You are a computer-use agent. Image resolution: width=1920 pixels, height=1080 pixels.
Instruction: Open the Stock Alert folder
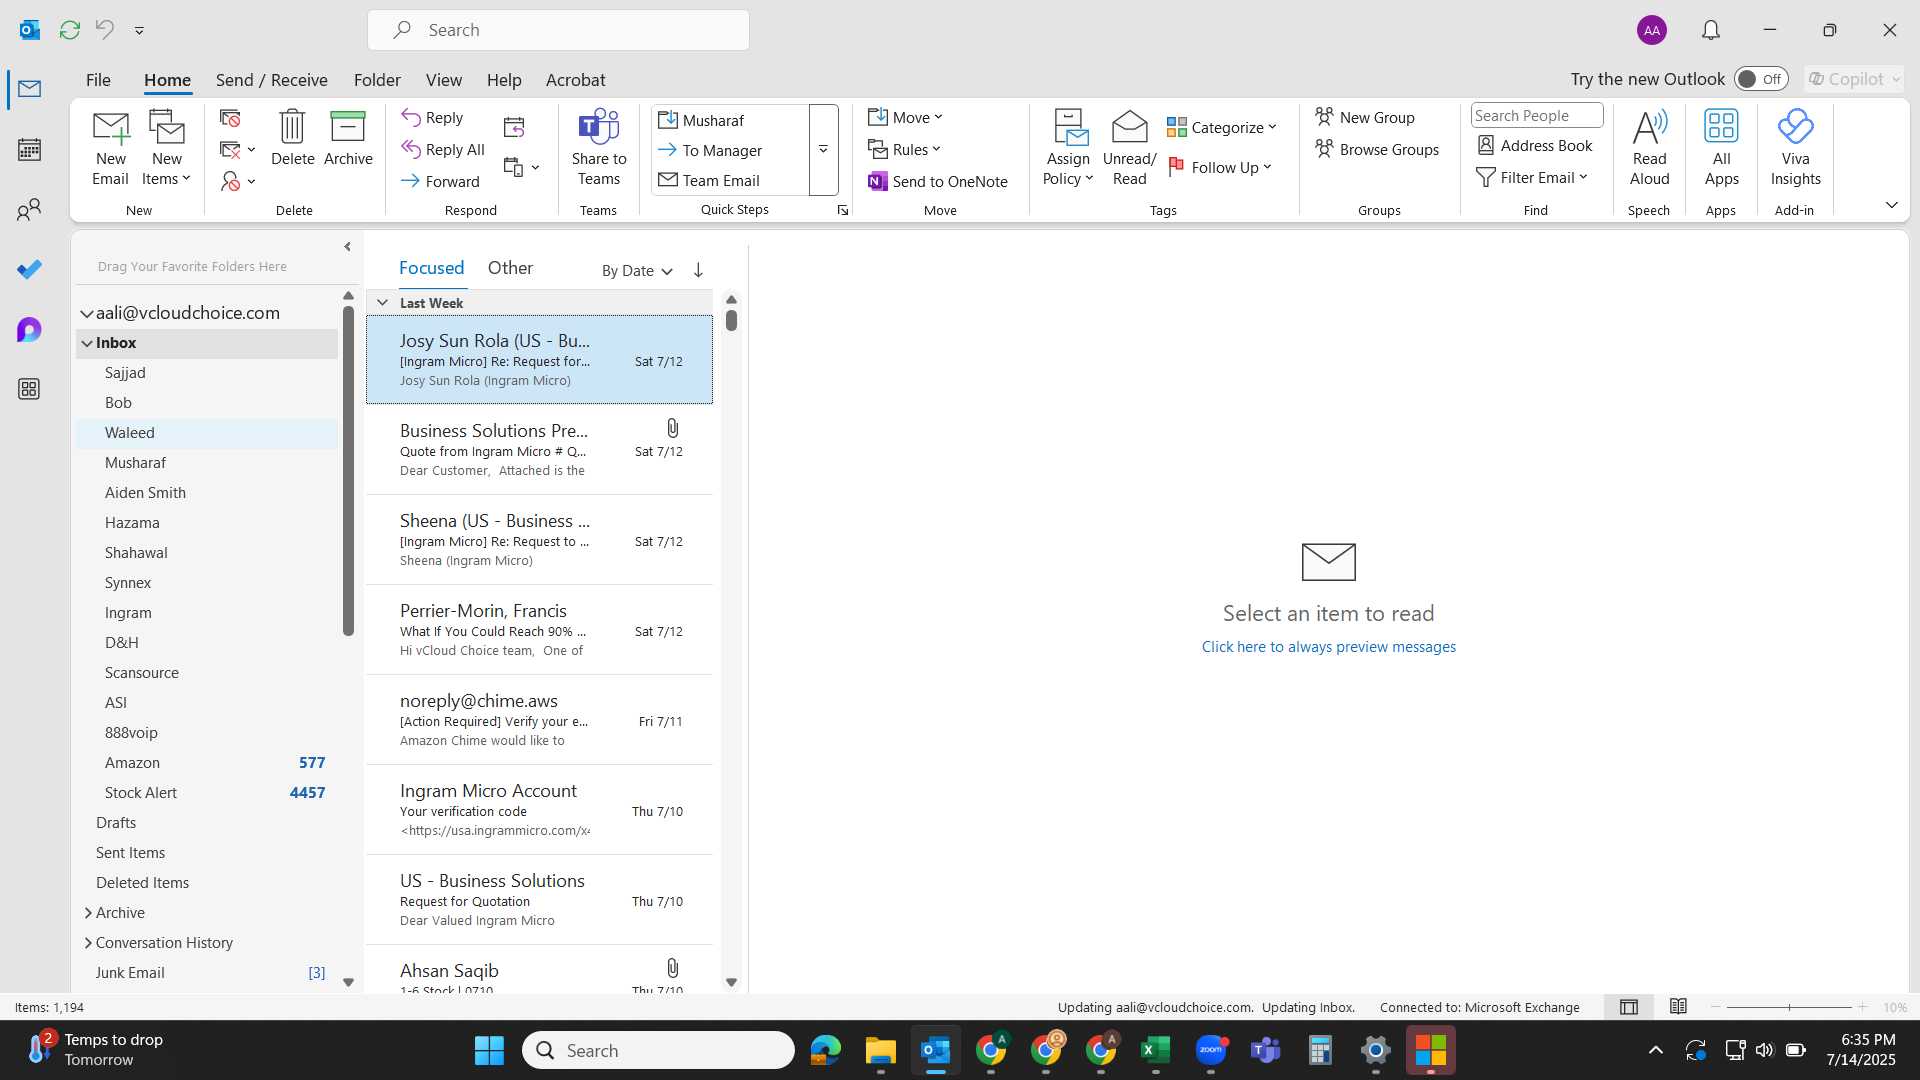[207, 793]
